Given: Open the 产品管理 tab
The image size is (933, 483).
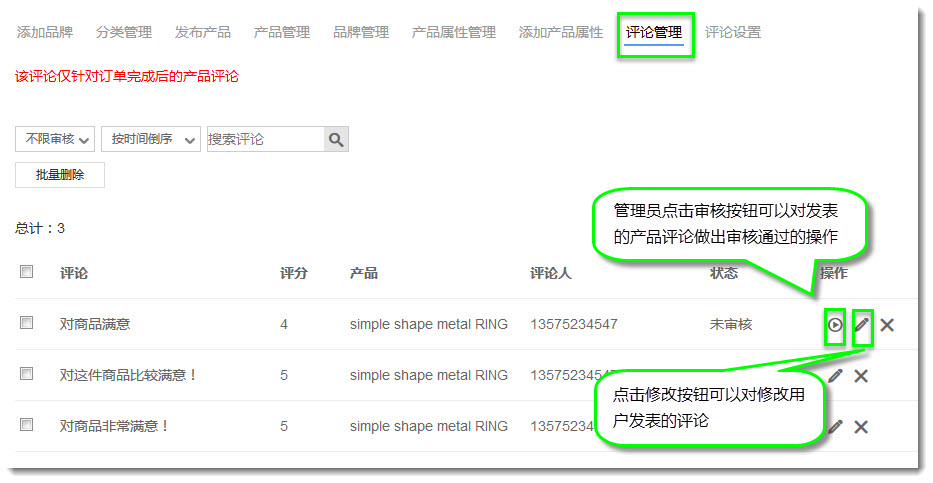Looking at the screenshot, I should pos(281,32).
